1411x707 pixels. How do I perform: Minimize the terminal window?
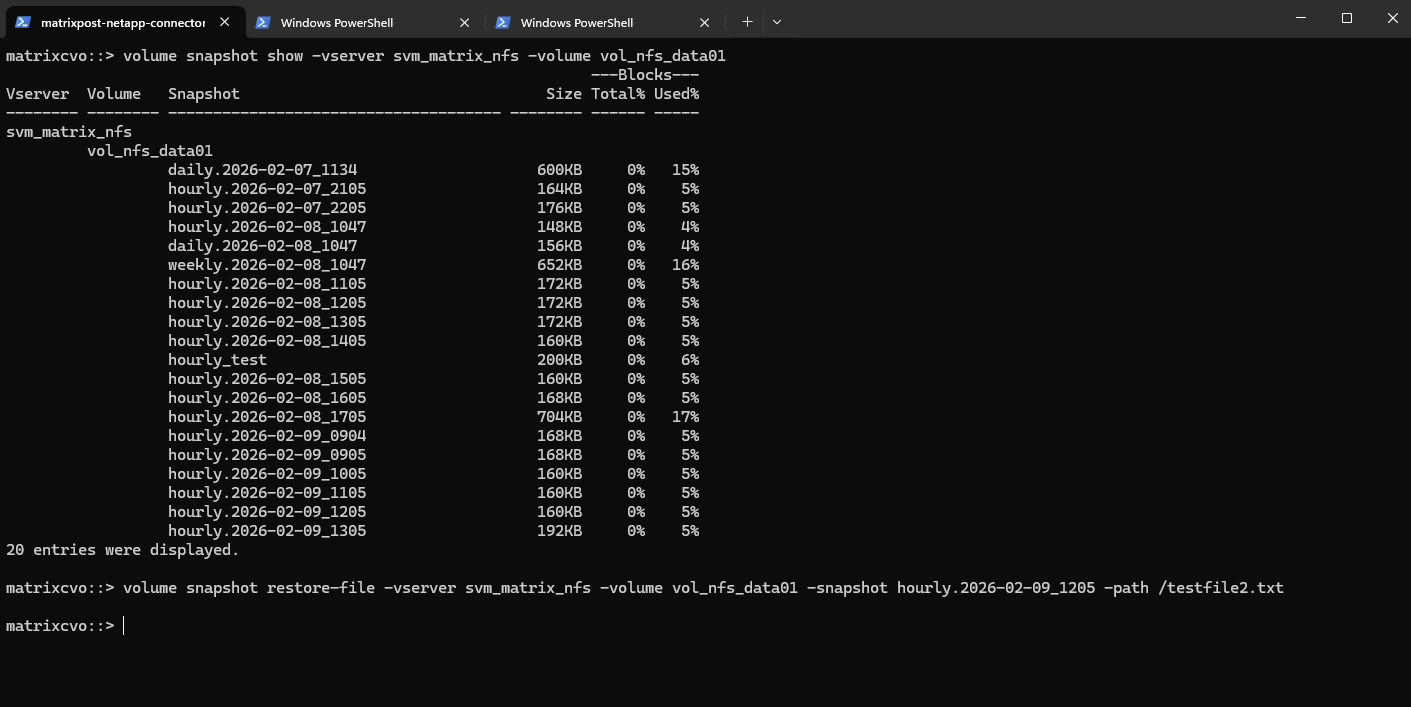(1301, 18)
